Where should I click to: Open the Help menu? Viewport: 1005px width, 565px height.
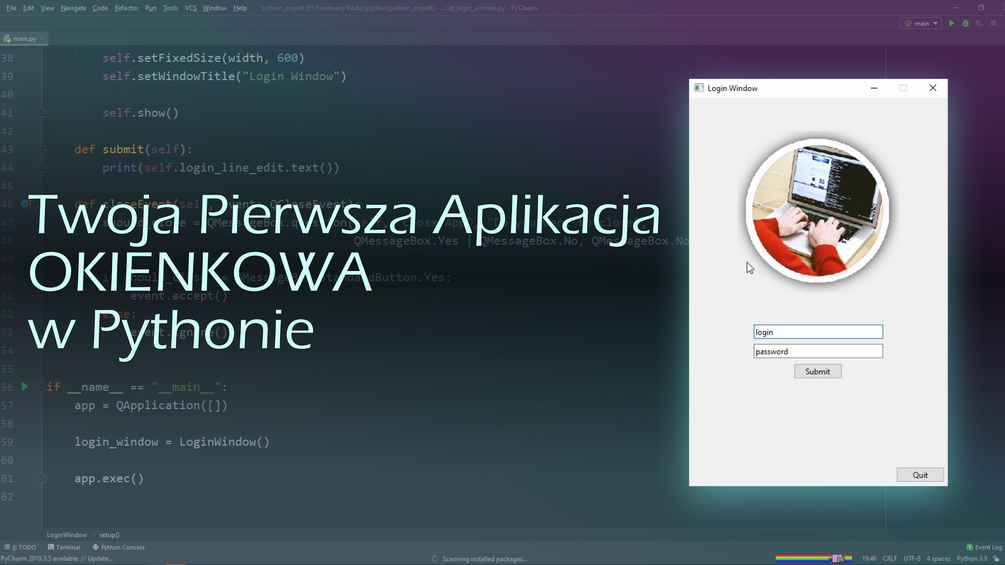[240, 8]
